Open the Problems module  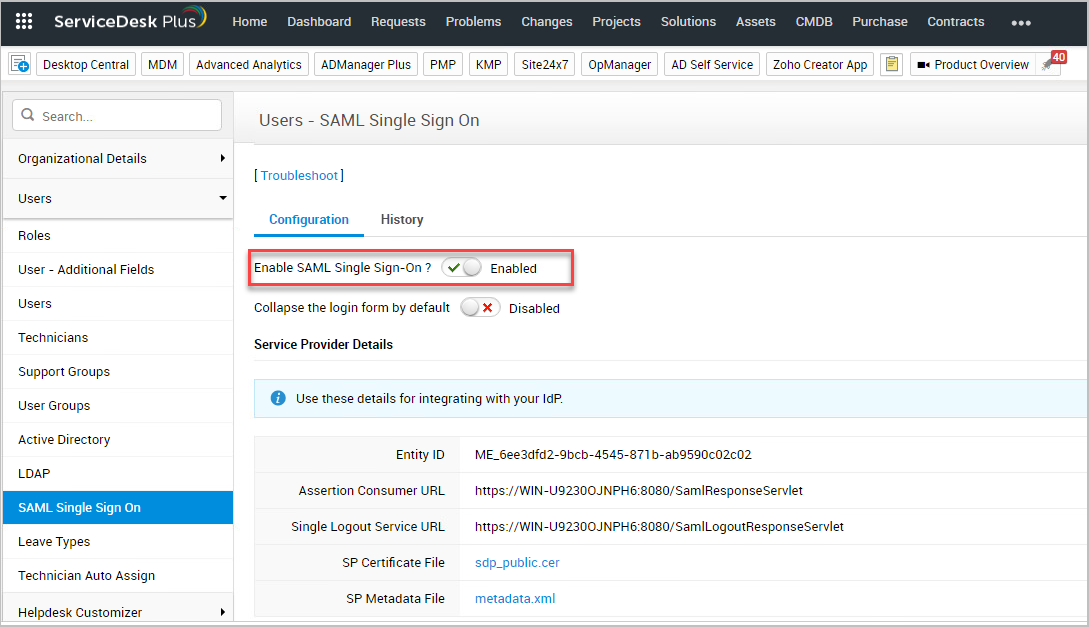coord(473,22)
